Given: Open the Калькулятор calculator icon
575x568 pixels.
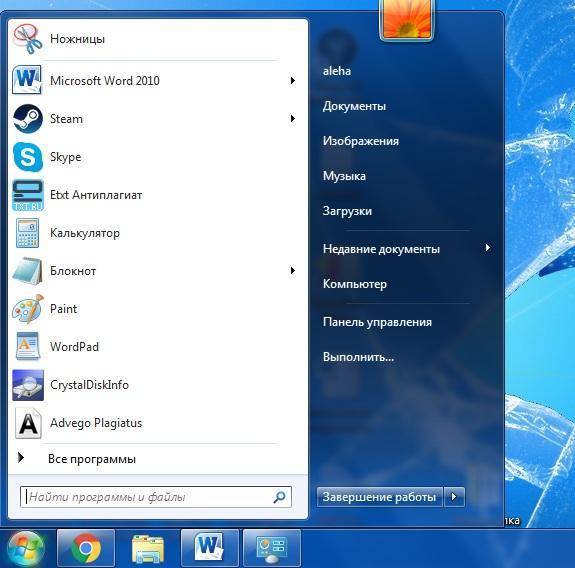Looking at the screenshot, I should click(x=28, y=233).
